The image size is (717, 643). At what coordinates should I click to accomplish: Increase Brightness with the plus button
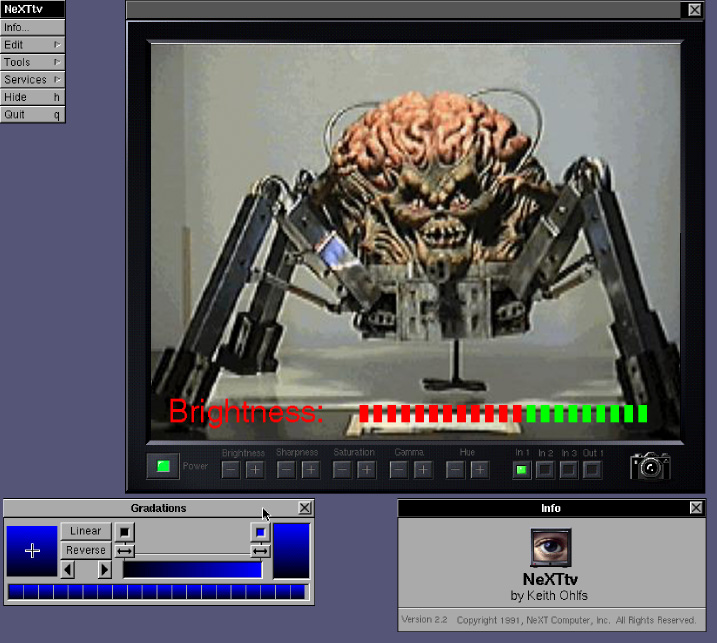click(x=255, y=470)
